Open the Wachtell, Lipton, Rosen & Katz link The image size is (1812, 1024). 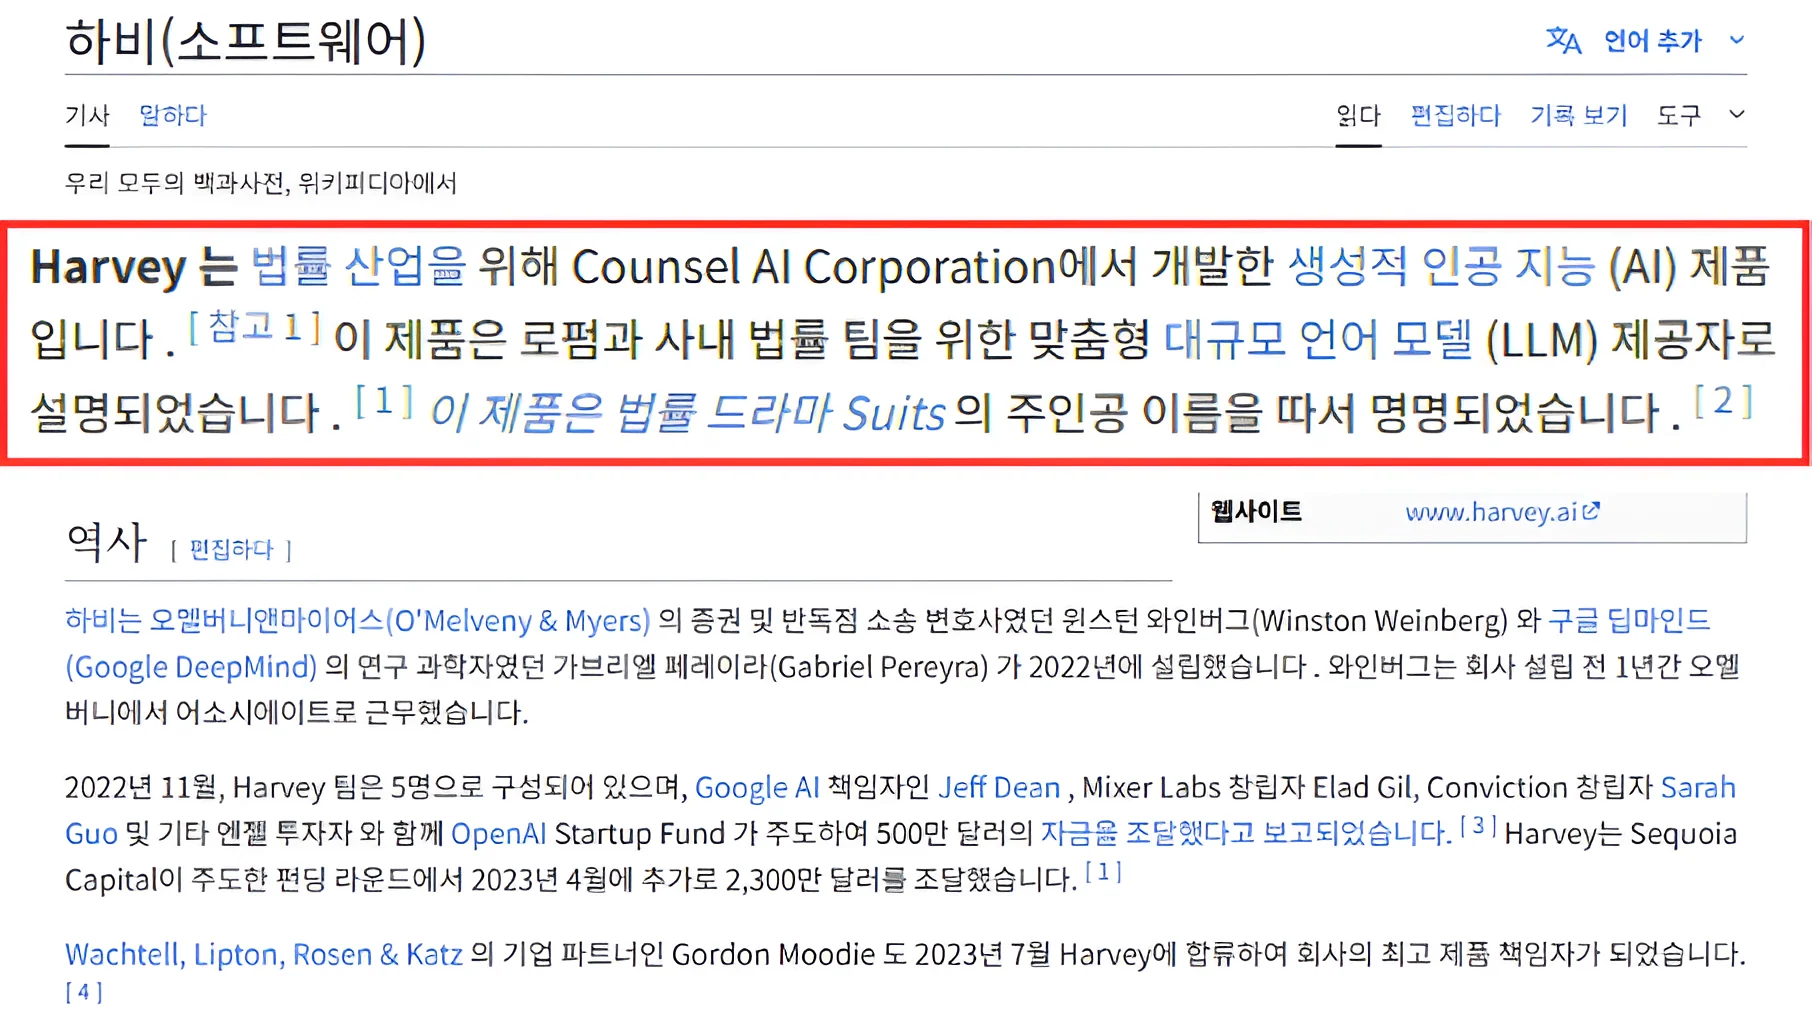click(264, 954)
